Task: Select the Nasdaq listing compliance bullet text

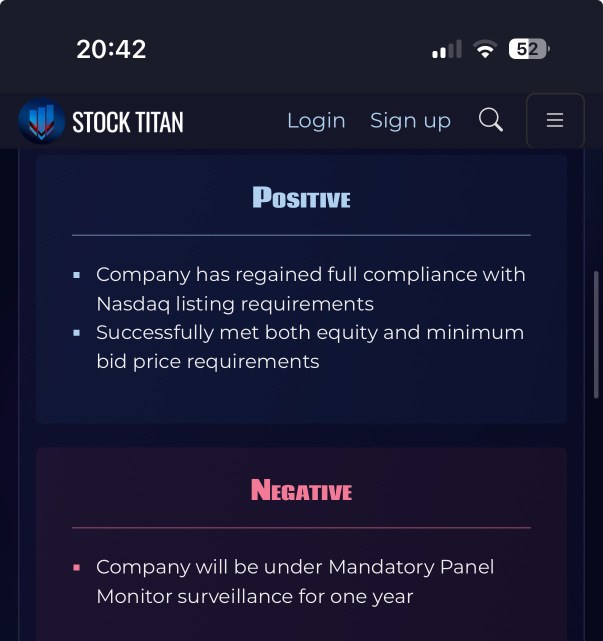Action: pyautogui.click(x=311, y=289)
